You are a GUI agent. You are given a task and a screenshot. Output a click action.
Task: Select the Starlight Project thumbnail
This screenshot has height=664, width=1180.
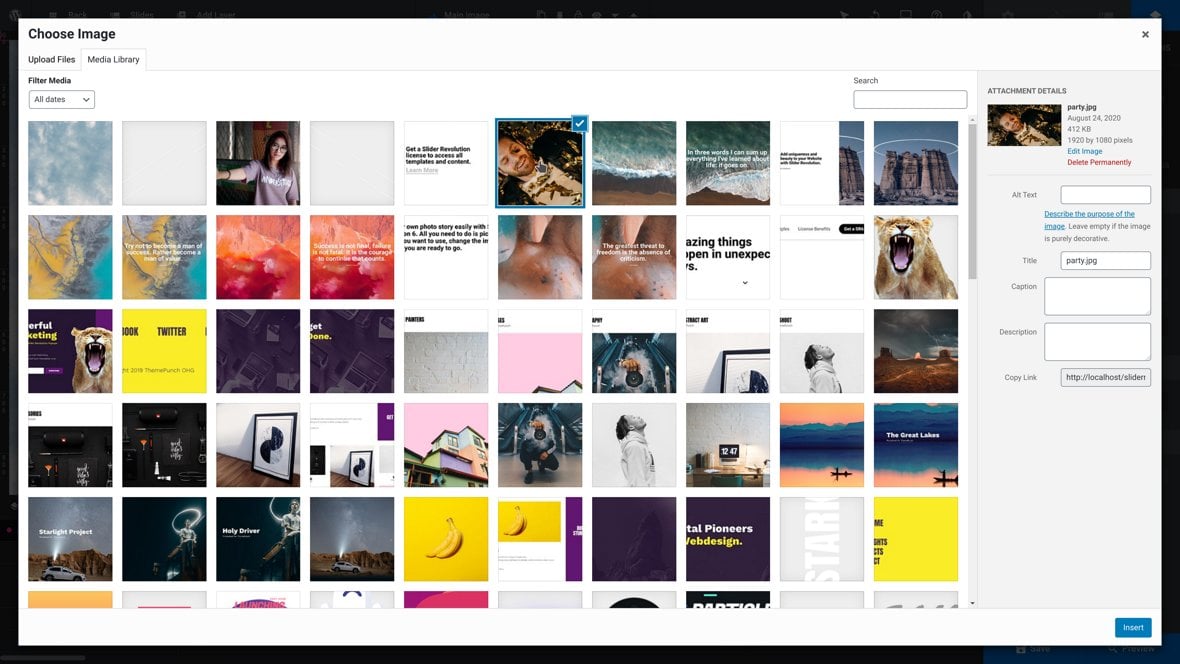click(70, 539)
